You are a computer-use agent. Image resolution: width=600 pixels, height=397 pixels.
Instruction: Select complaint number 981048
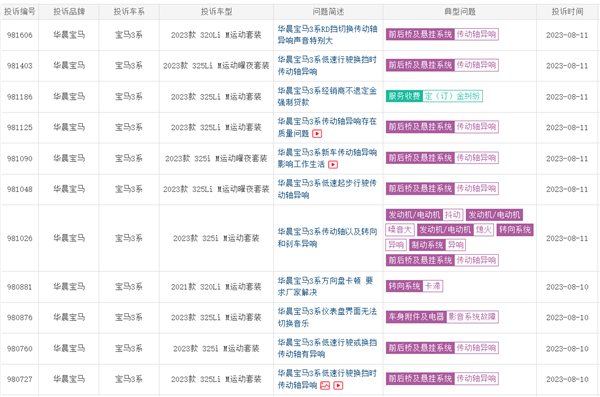click(20, 189)
